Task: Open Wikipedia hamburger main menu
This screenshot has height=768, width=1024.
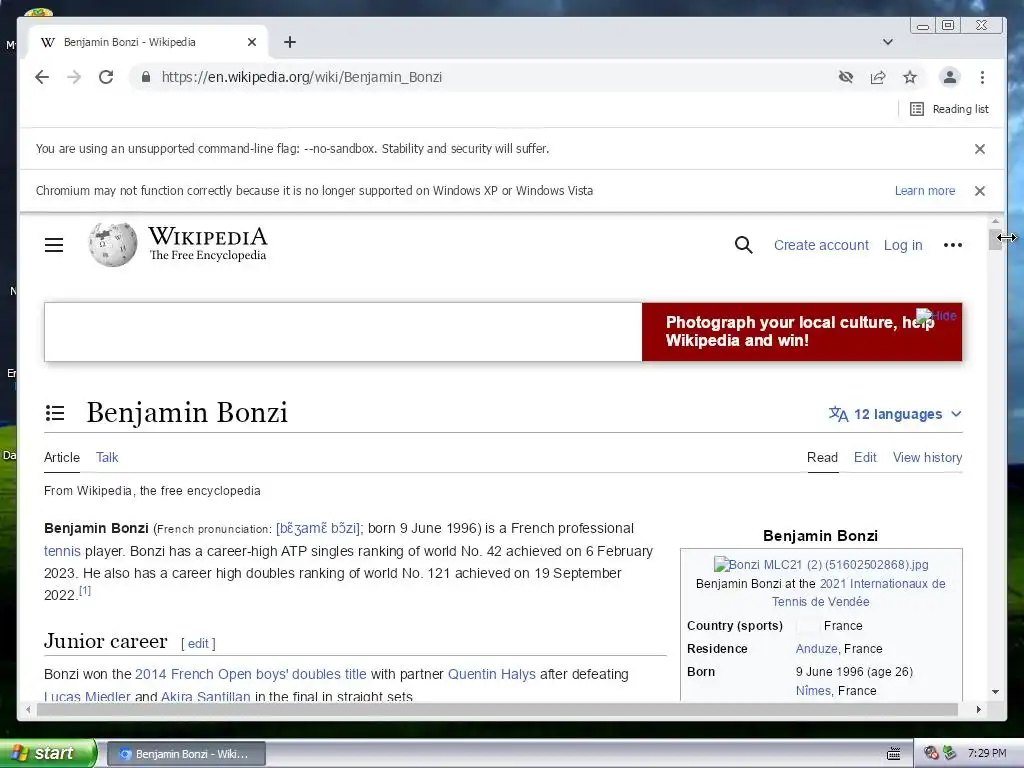Action: 54,245
